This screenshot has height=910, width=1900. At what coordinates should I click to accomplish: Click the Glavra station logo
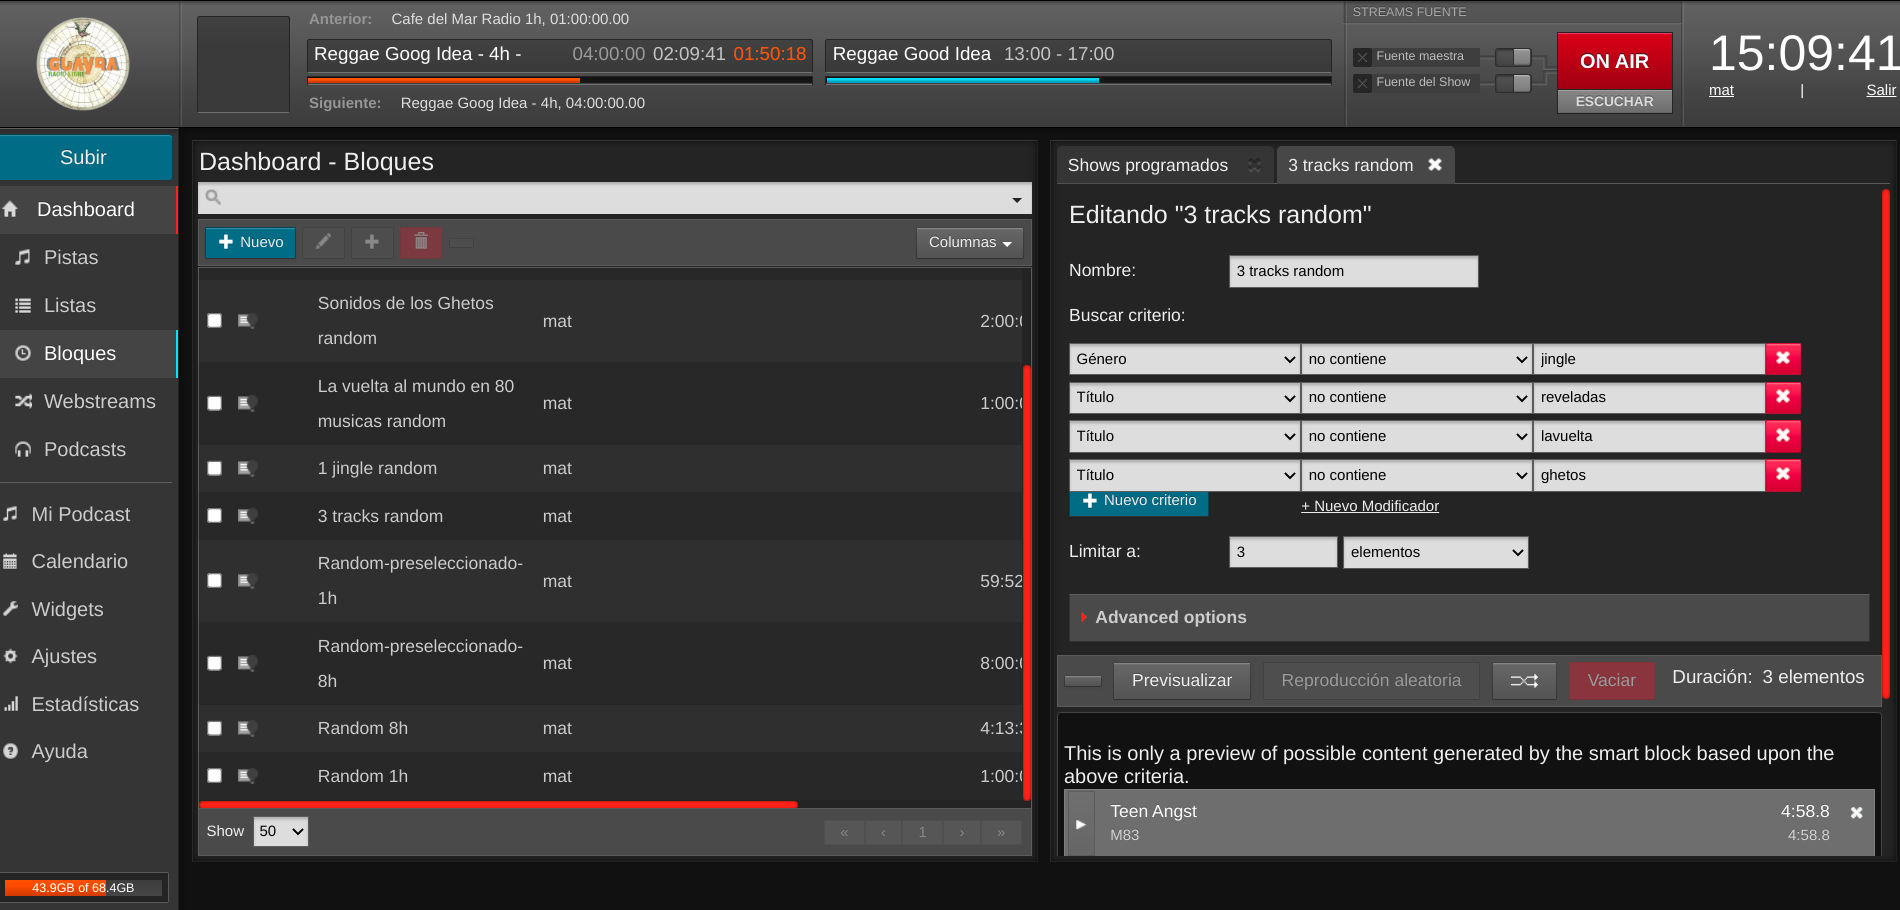click(83, 64)
